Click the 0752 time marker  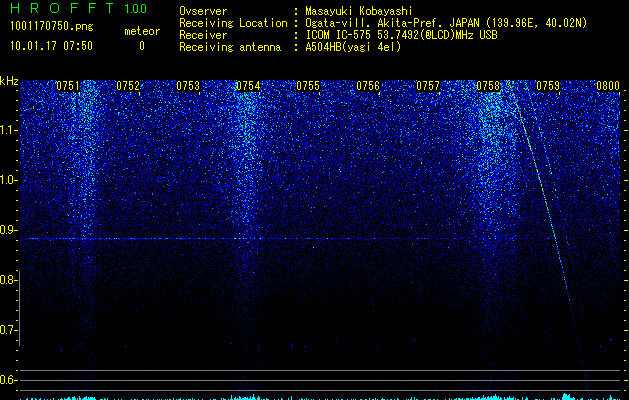[x=128, y=86]
